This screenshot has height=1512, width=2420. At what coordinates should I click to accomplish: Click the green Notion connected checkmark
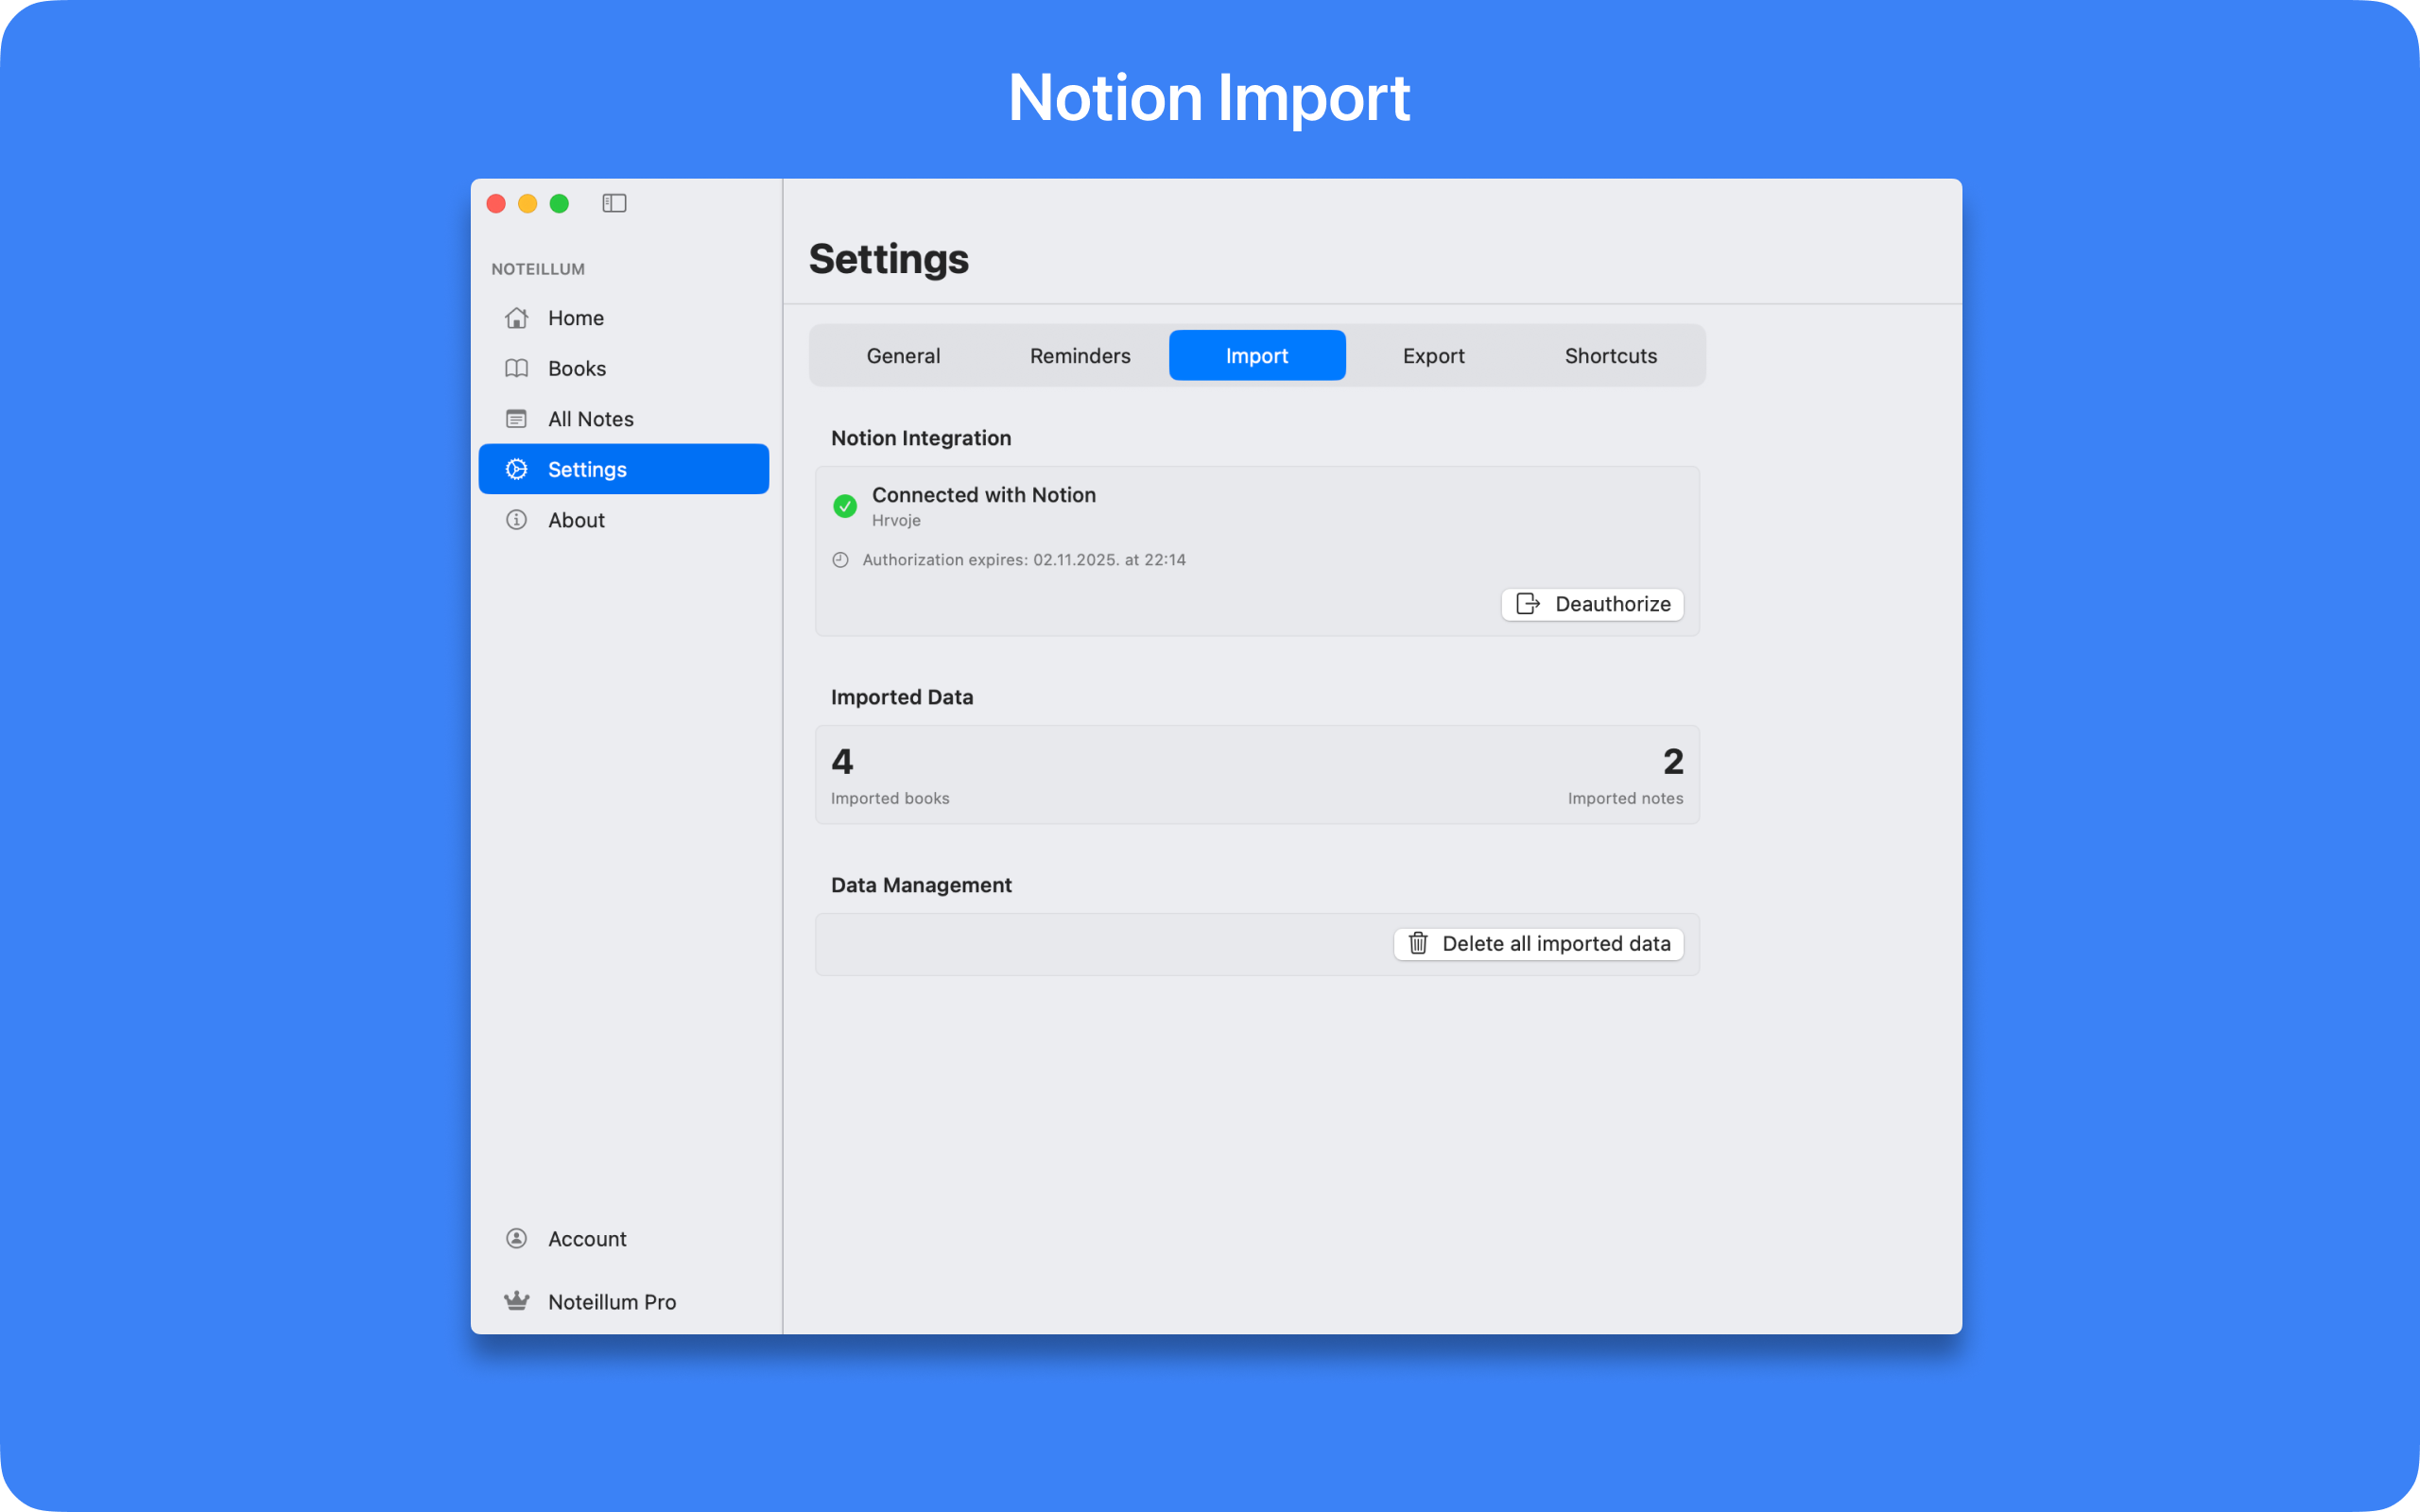(x=845, y=506)
